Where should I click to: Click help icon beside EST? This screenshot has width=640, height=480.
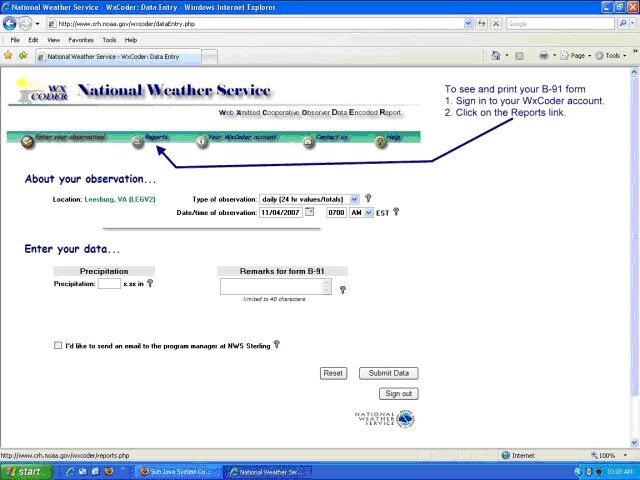tap(396, 212)
